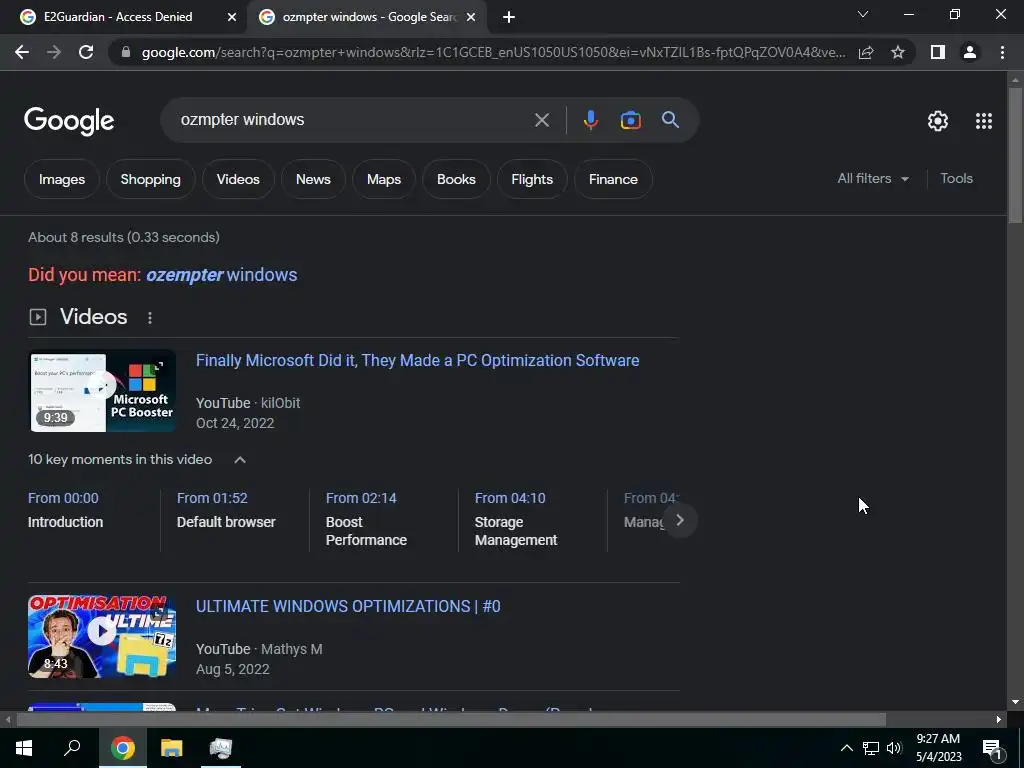Click the address bar URL
The image size is (1024, 768).
tap(493, 52)
